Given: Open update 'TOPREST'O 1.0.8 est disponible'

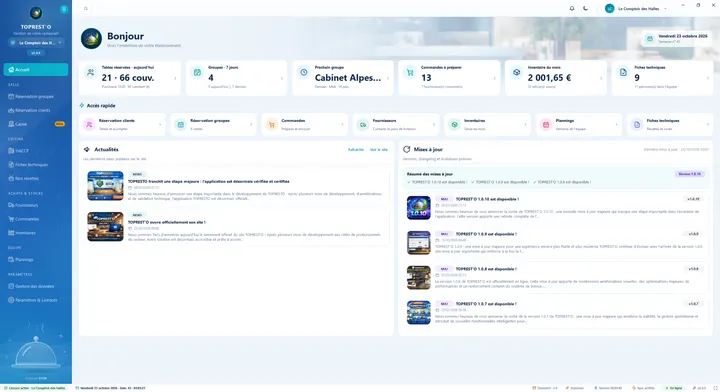Looking at the screenshot, I should click(486, 269).
